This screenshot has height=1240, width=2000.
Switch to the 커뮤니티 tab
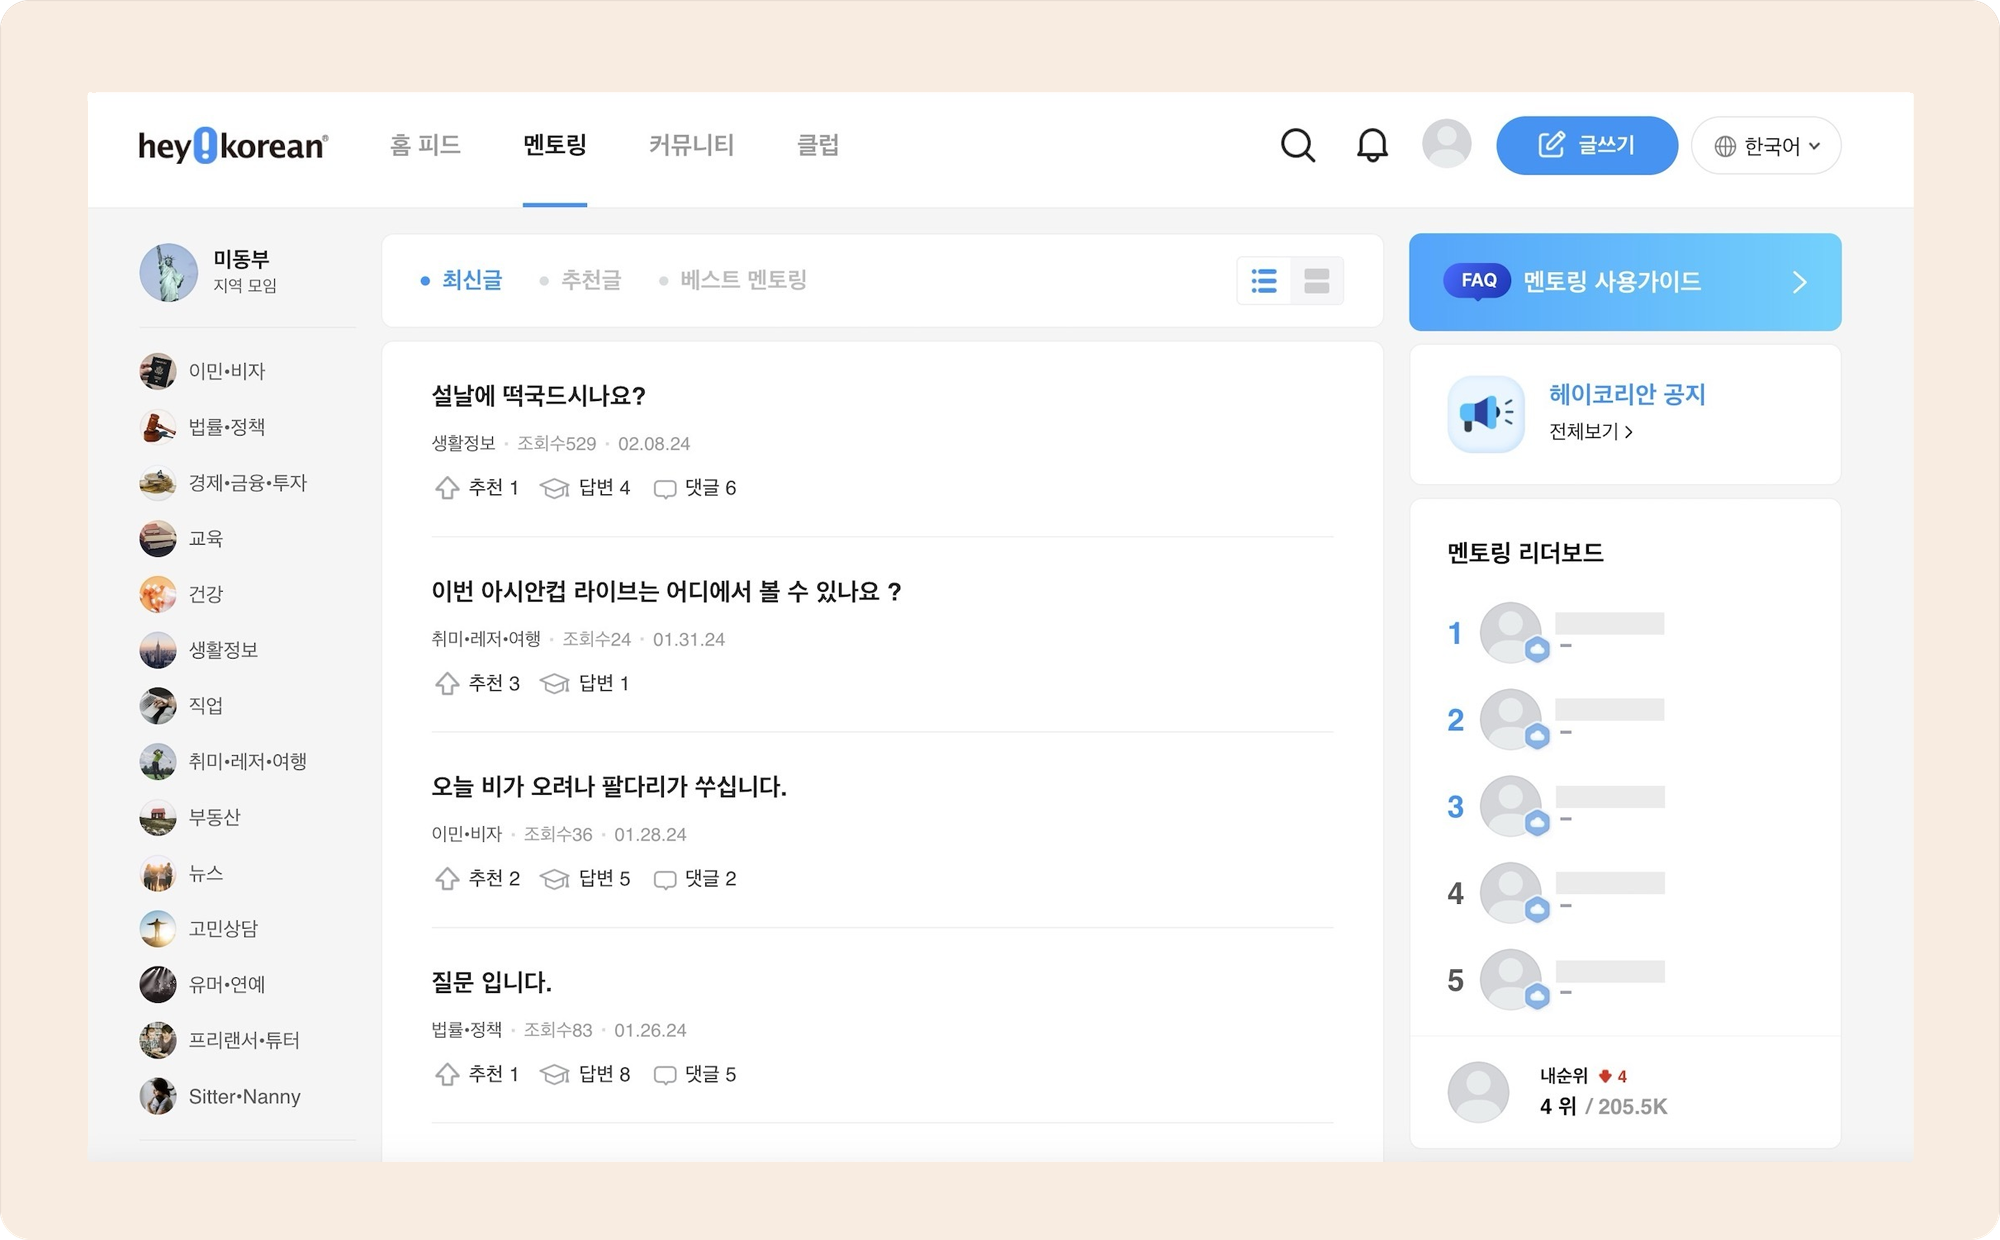692,145
